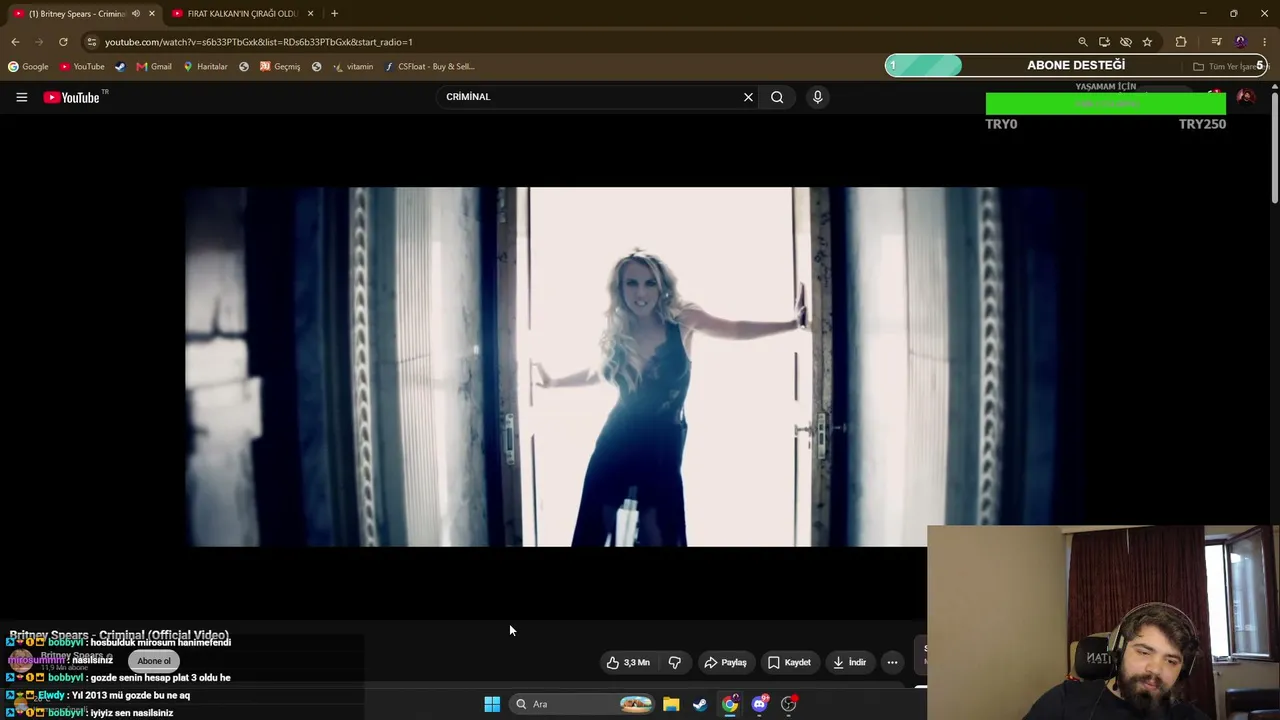Screen dimensions: 1280x720
Task: Click the crossed-out eye icon in address bar
Action: point(1126,42)
